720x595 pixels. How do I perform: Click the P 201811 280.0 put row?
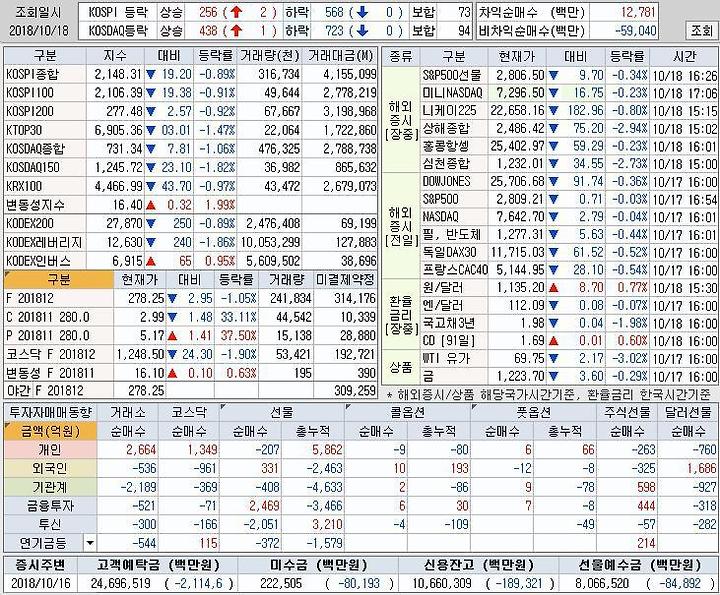pyautogui.click(x=191, y=336)
